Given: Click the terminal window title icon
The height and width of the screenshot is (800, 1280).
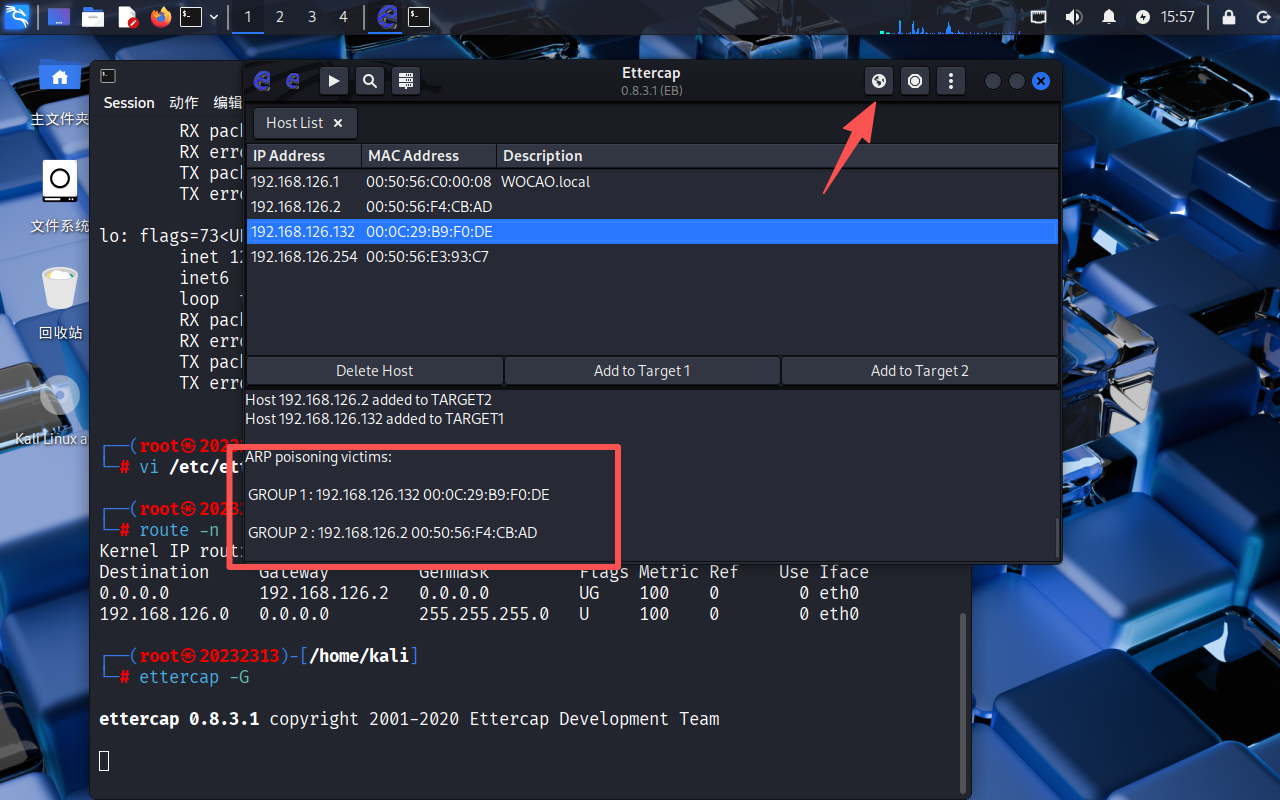Looking at the screenshot, I should (x=108, y=76).
